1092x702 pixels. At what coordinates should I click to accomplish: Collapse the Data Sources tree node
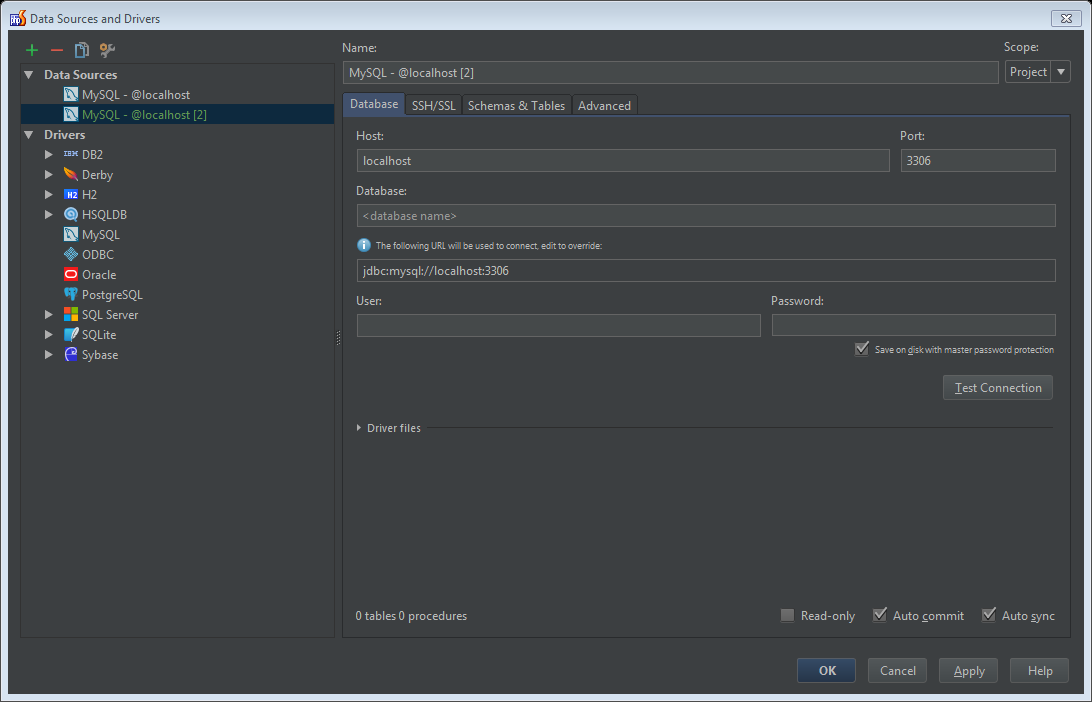point(29,75)
